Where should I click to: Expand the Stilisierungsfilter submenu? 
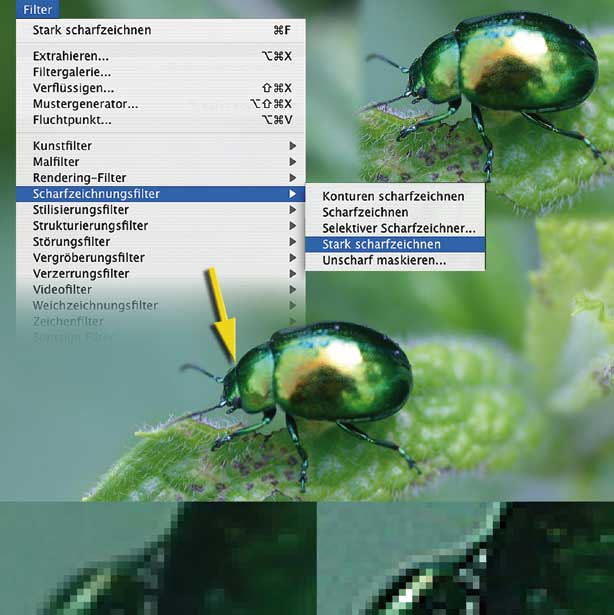tap(160, 210)
